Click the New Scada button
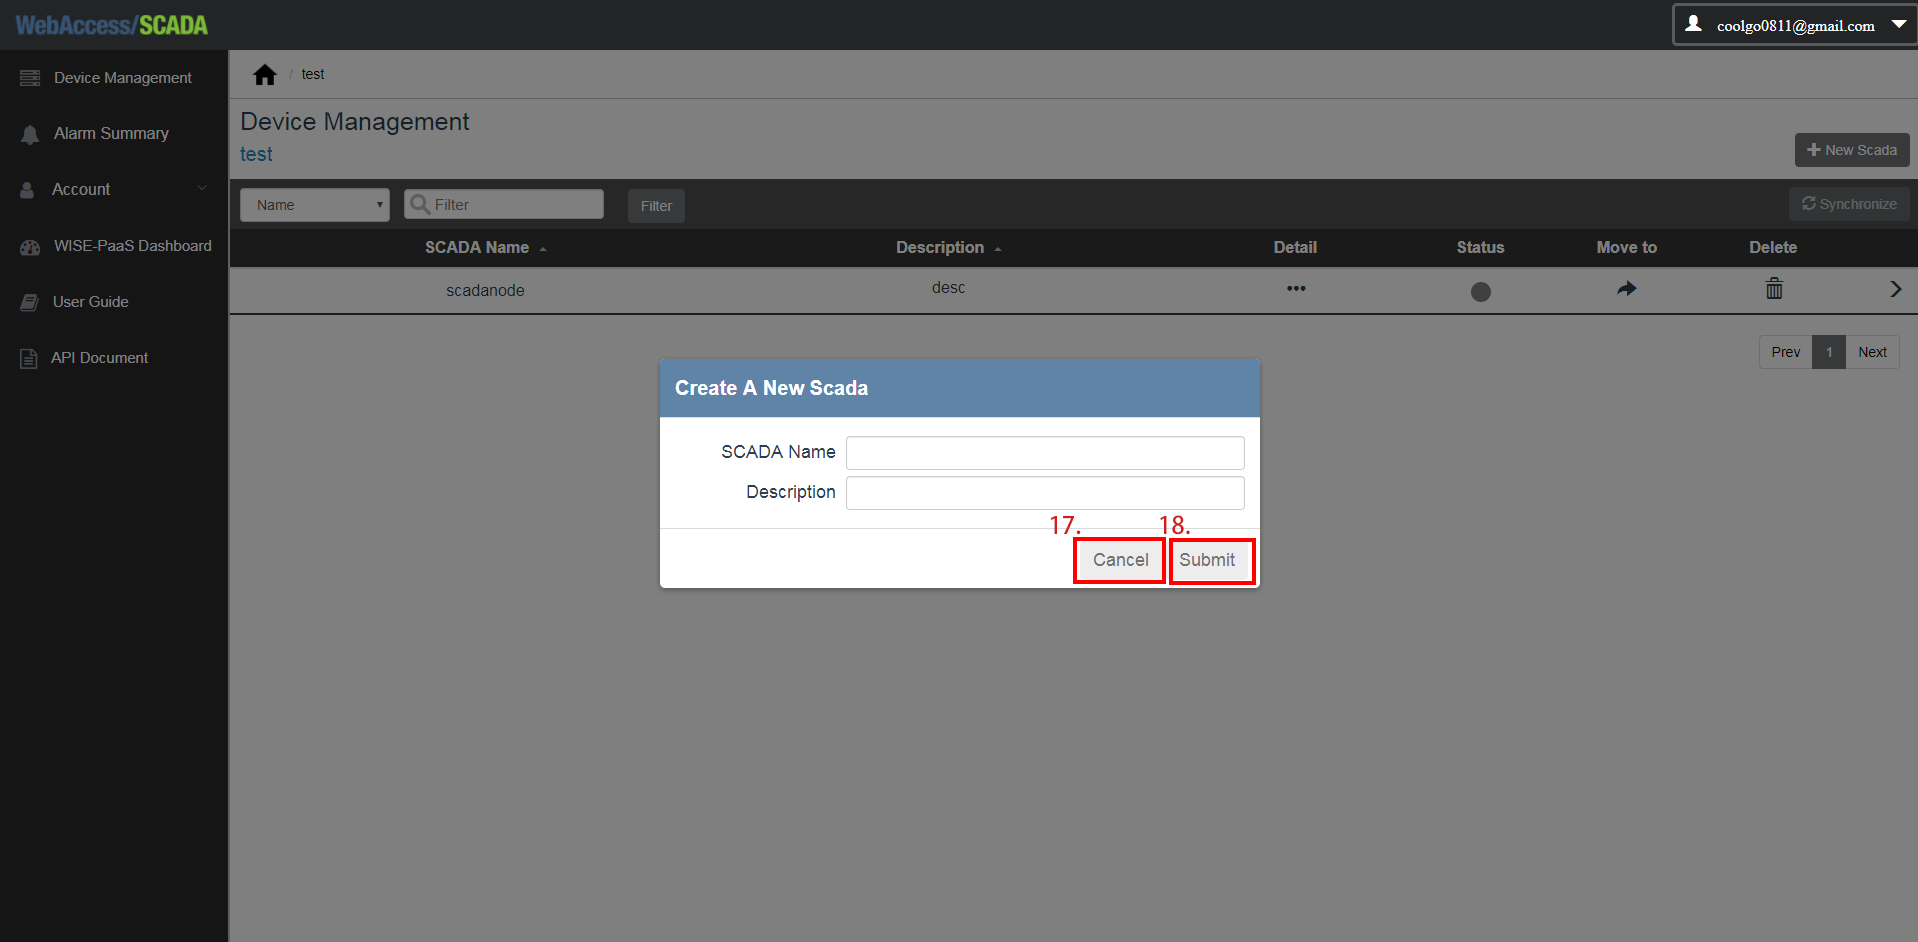 1852,150
